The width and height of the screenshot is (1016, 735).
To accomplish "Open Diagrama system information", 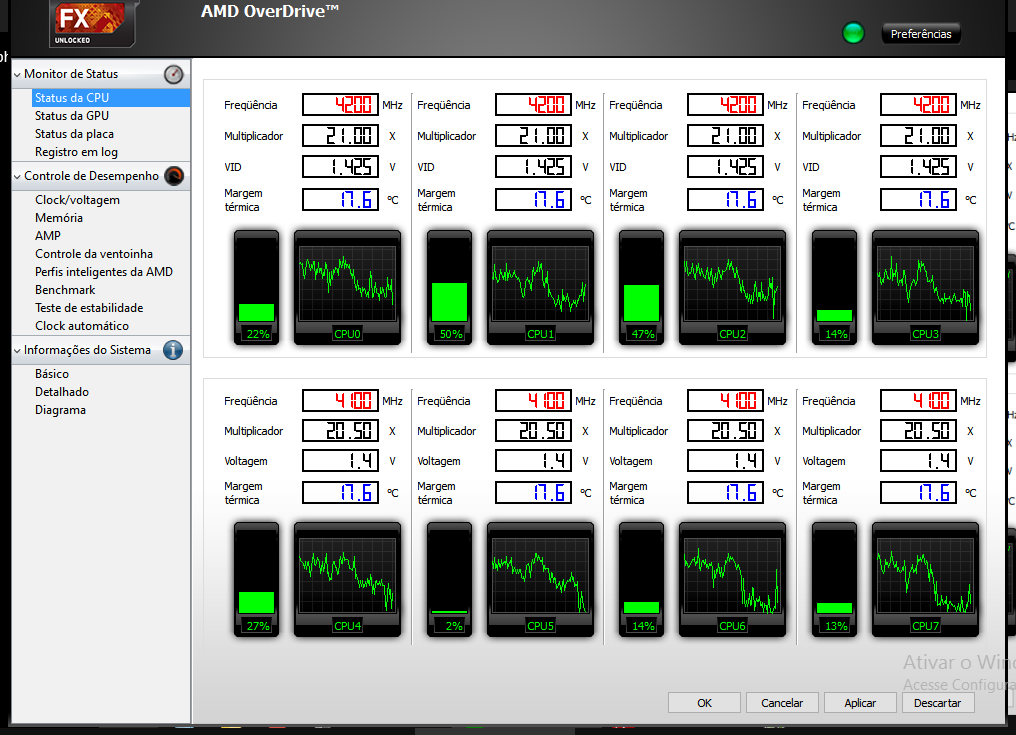I will click(x=60, y=410).
